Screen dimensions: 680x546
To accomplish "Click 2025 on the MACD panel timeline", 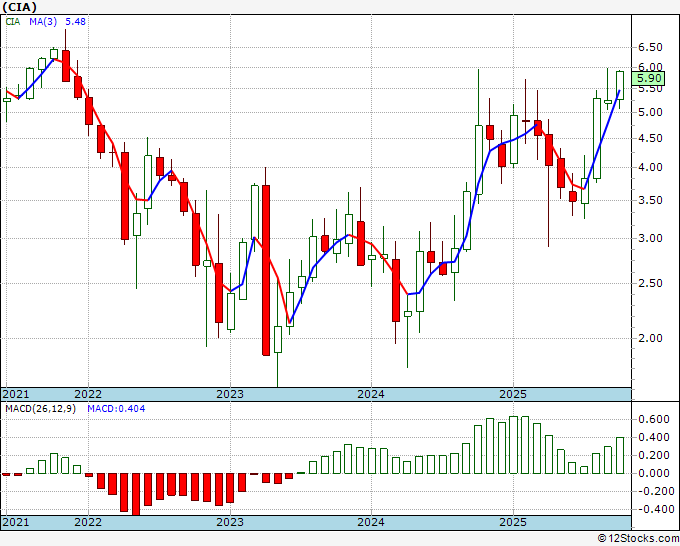I will pos(513,522).
